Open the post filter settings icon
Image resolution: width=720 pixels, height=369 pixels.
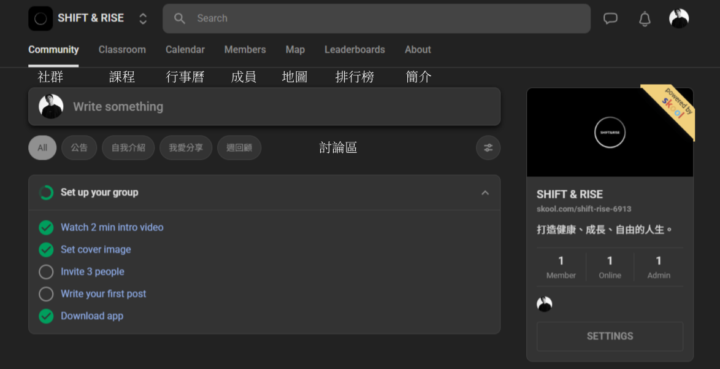488,148
